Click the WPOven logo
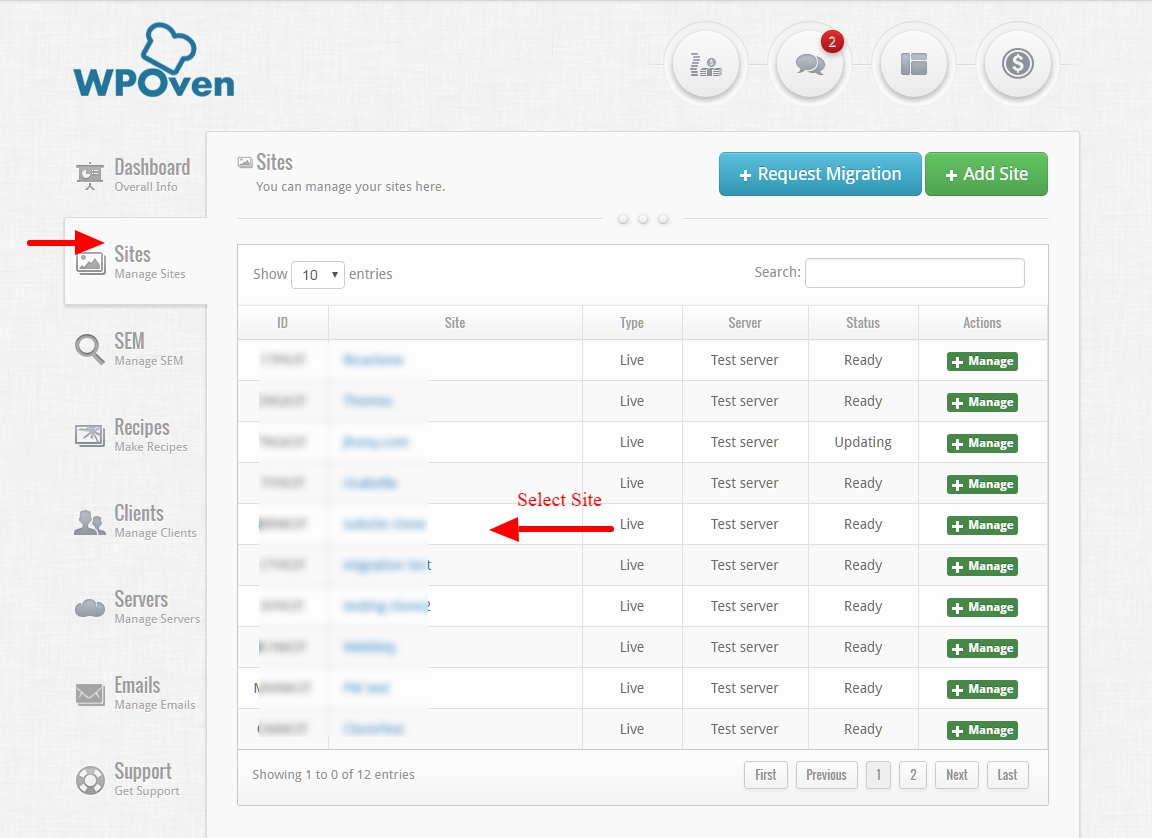This screenshot has height=838, width=1152. [154, 61]
